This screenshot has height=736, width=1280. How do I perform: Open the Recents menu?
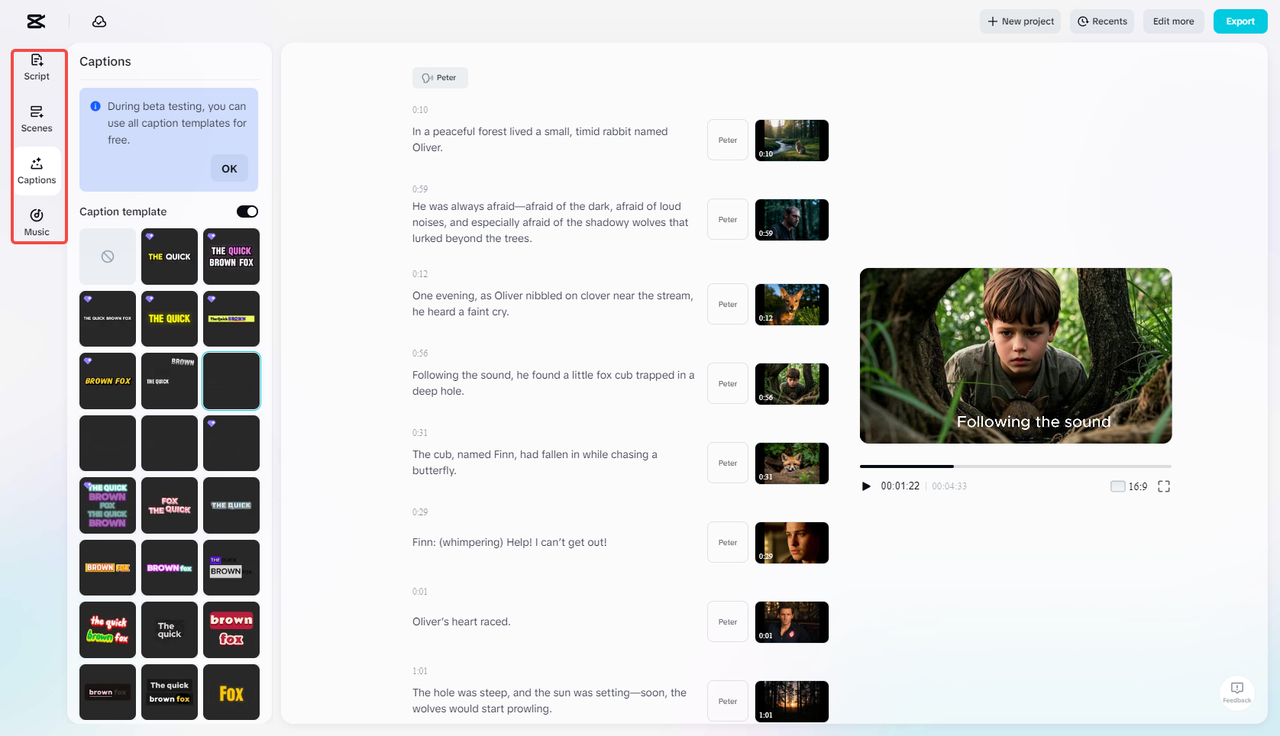pyautogui.click(x=1101, y=21)
